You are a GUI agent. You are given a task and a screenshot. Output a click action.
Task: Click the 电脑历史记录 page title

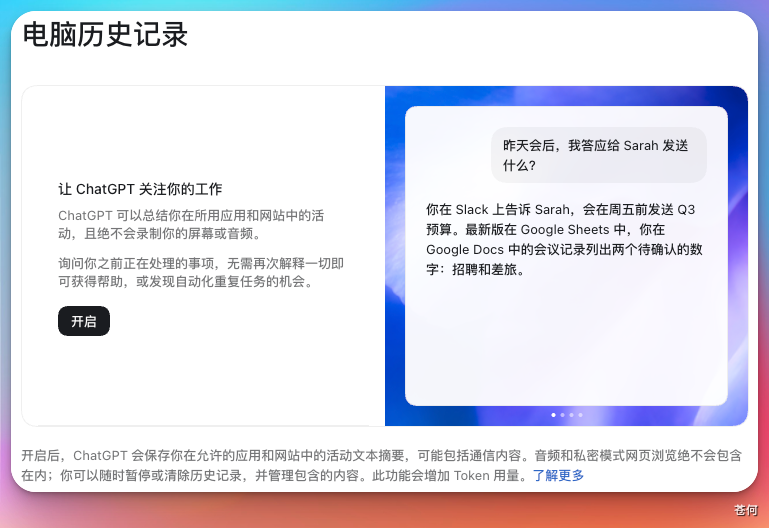pyautogui.click(x=105, y=35)
